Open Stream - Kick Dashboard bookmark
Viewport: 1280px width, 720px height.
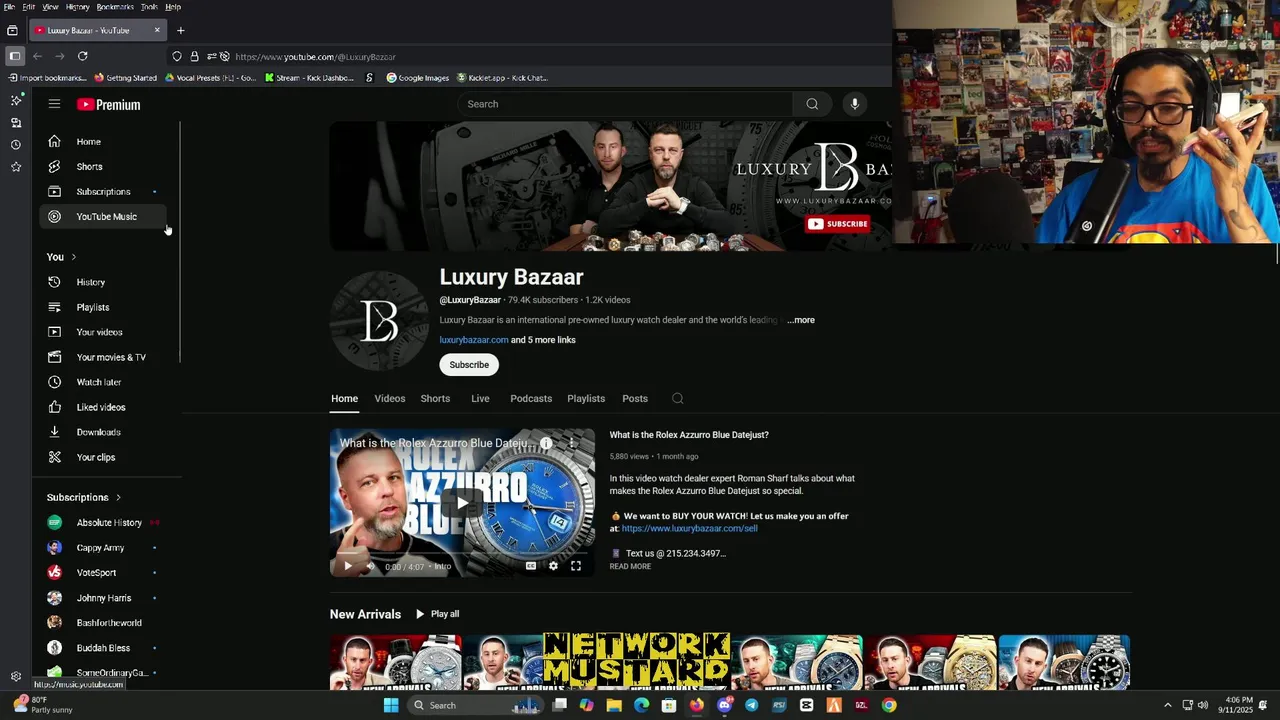pyautogui.click(x=309, y=78)
